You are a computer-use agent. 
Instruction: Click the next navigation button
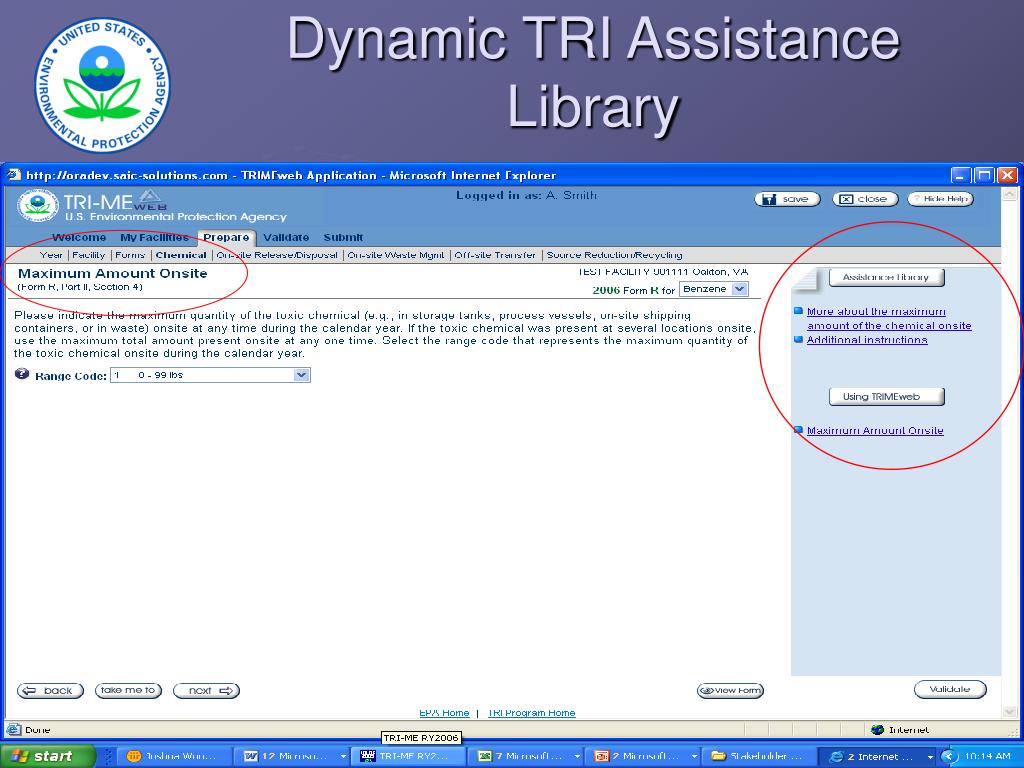click(x=206, y=690)
